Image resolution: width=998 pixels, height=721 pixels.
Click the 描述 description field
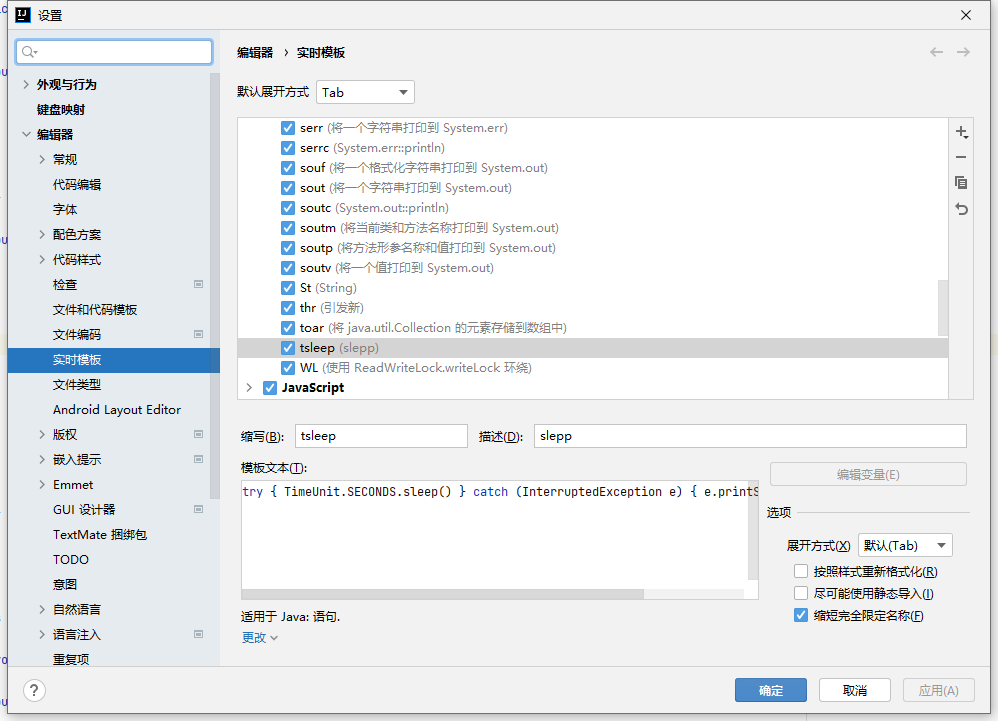coord(750,436)
